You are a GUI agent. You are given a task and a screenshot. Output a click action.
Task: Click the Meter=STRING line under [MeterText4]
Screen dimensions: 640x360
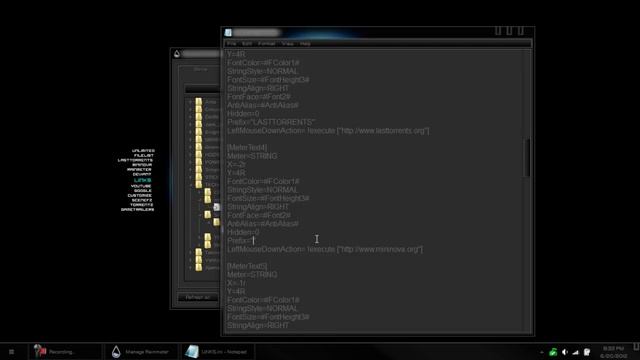click(x=252, y=156)
